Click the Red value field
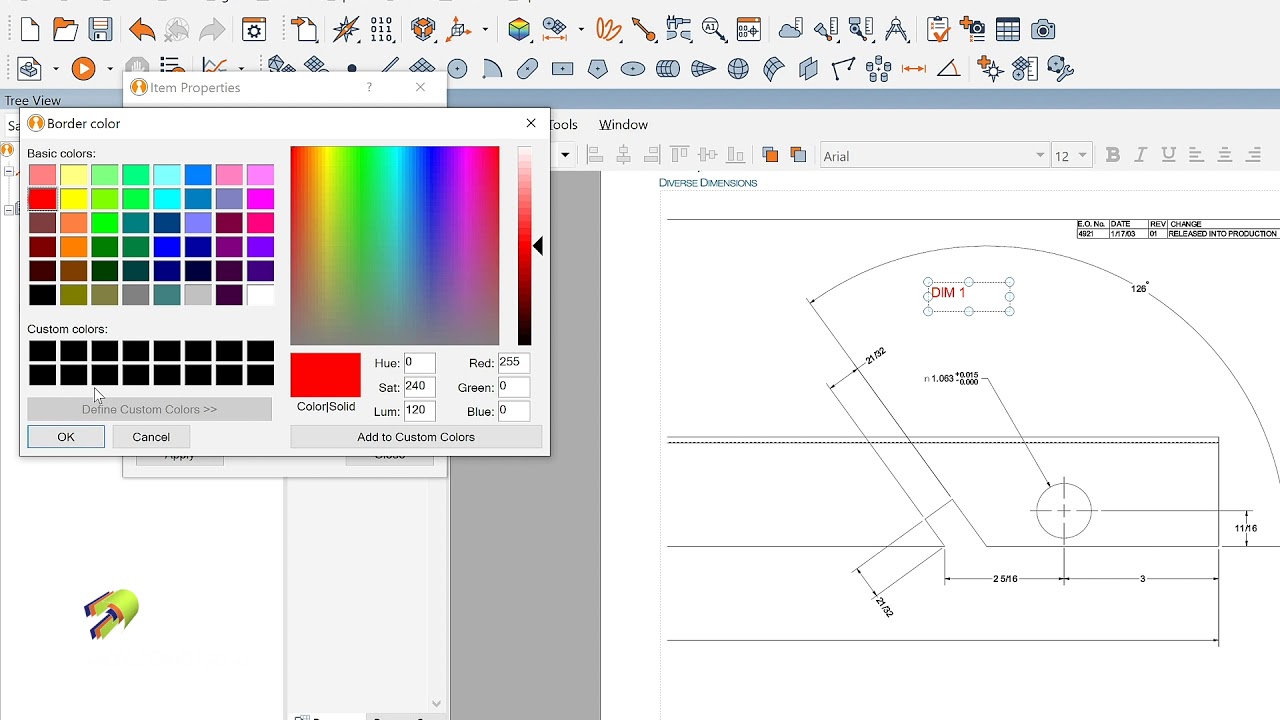The image size is (1280, 720). pyautogui.click(x=513, y=362)
